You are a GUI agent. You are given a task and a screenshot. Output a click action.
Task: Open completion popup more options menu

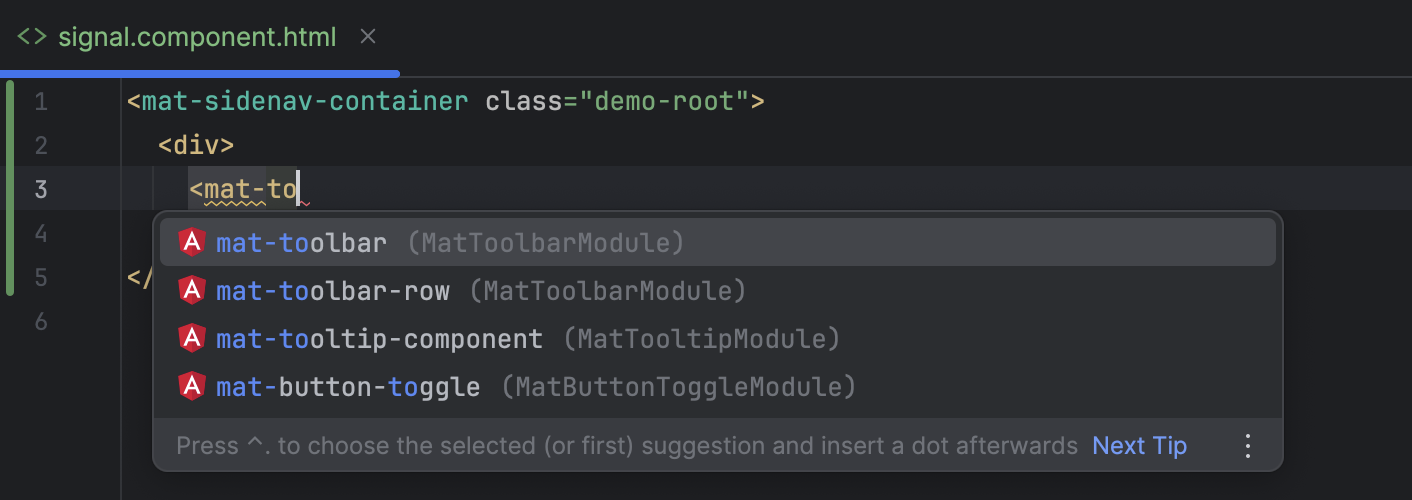point(1247,446)
